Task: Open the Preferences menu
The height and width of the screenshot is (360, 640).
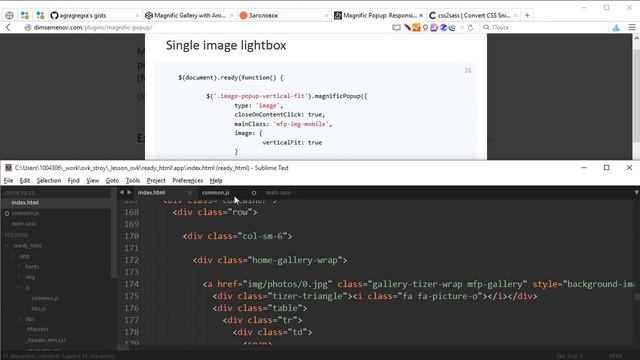Action: coord(187,180)
